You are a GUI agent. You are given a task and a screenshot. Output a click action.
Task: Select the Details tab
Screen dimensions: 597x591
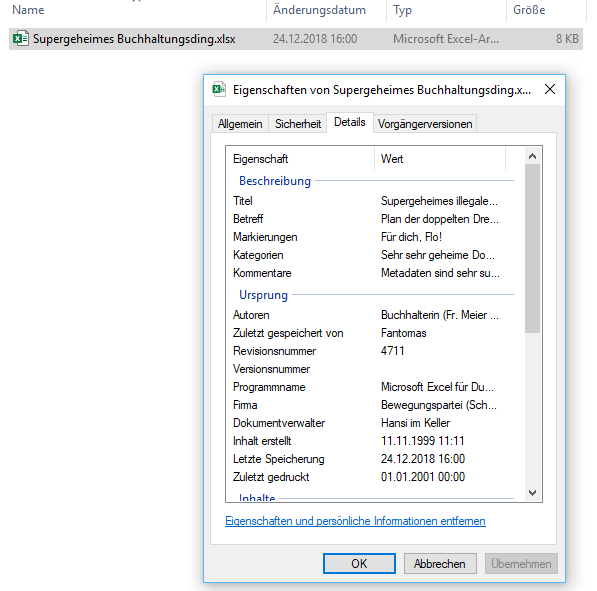point(350,122)
